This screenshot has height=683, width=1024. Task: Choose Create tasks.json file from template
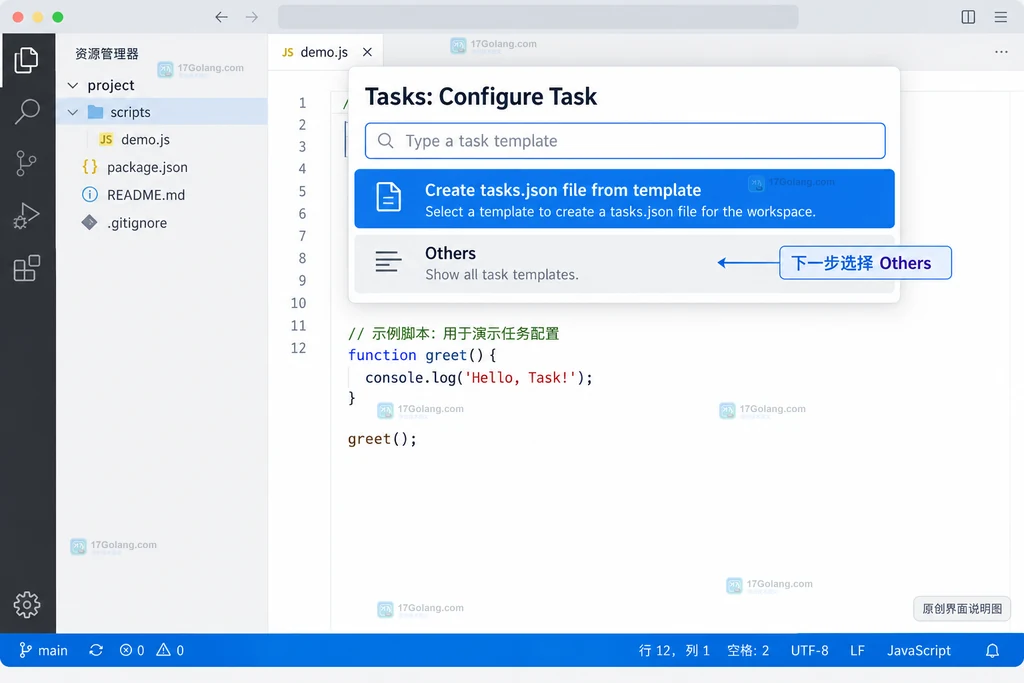coord(624,199)
